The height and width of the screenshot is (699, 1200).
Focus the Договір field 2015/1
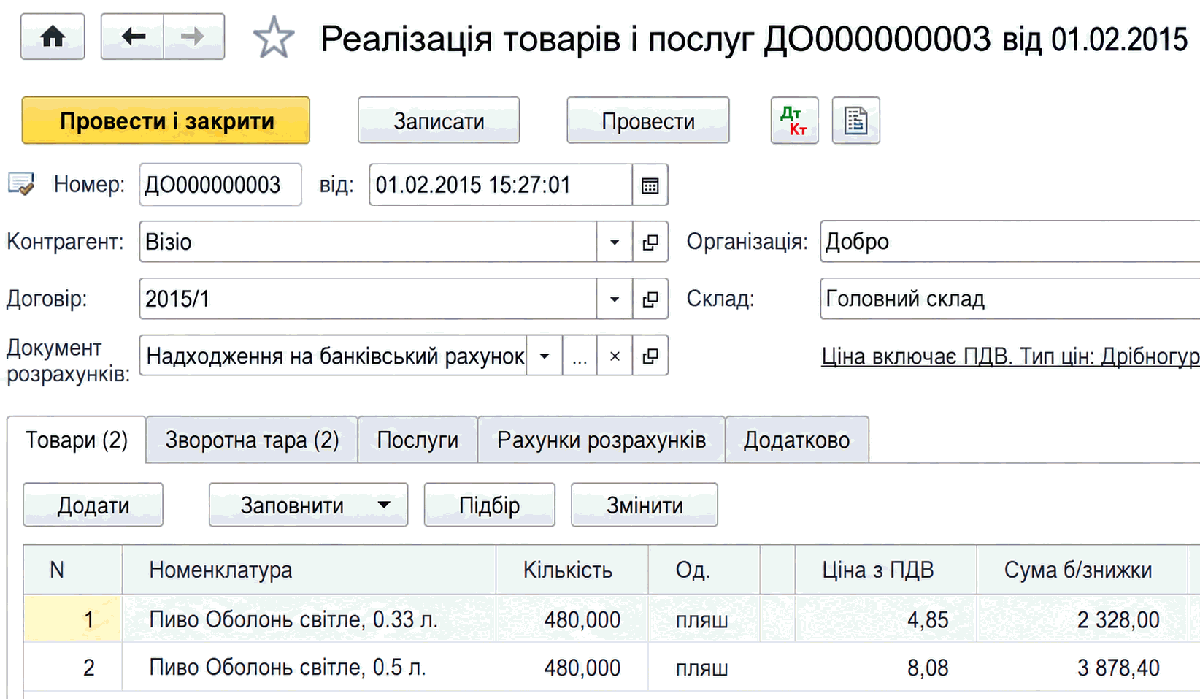point(369,299)
